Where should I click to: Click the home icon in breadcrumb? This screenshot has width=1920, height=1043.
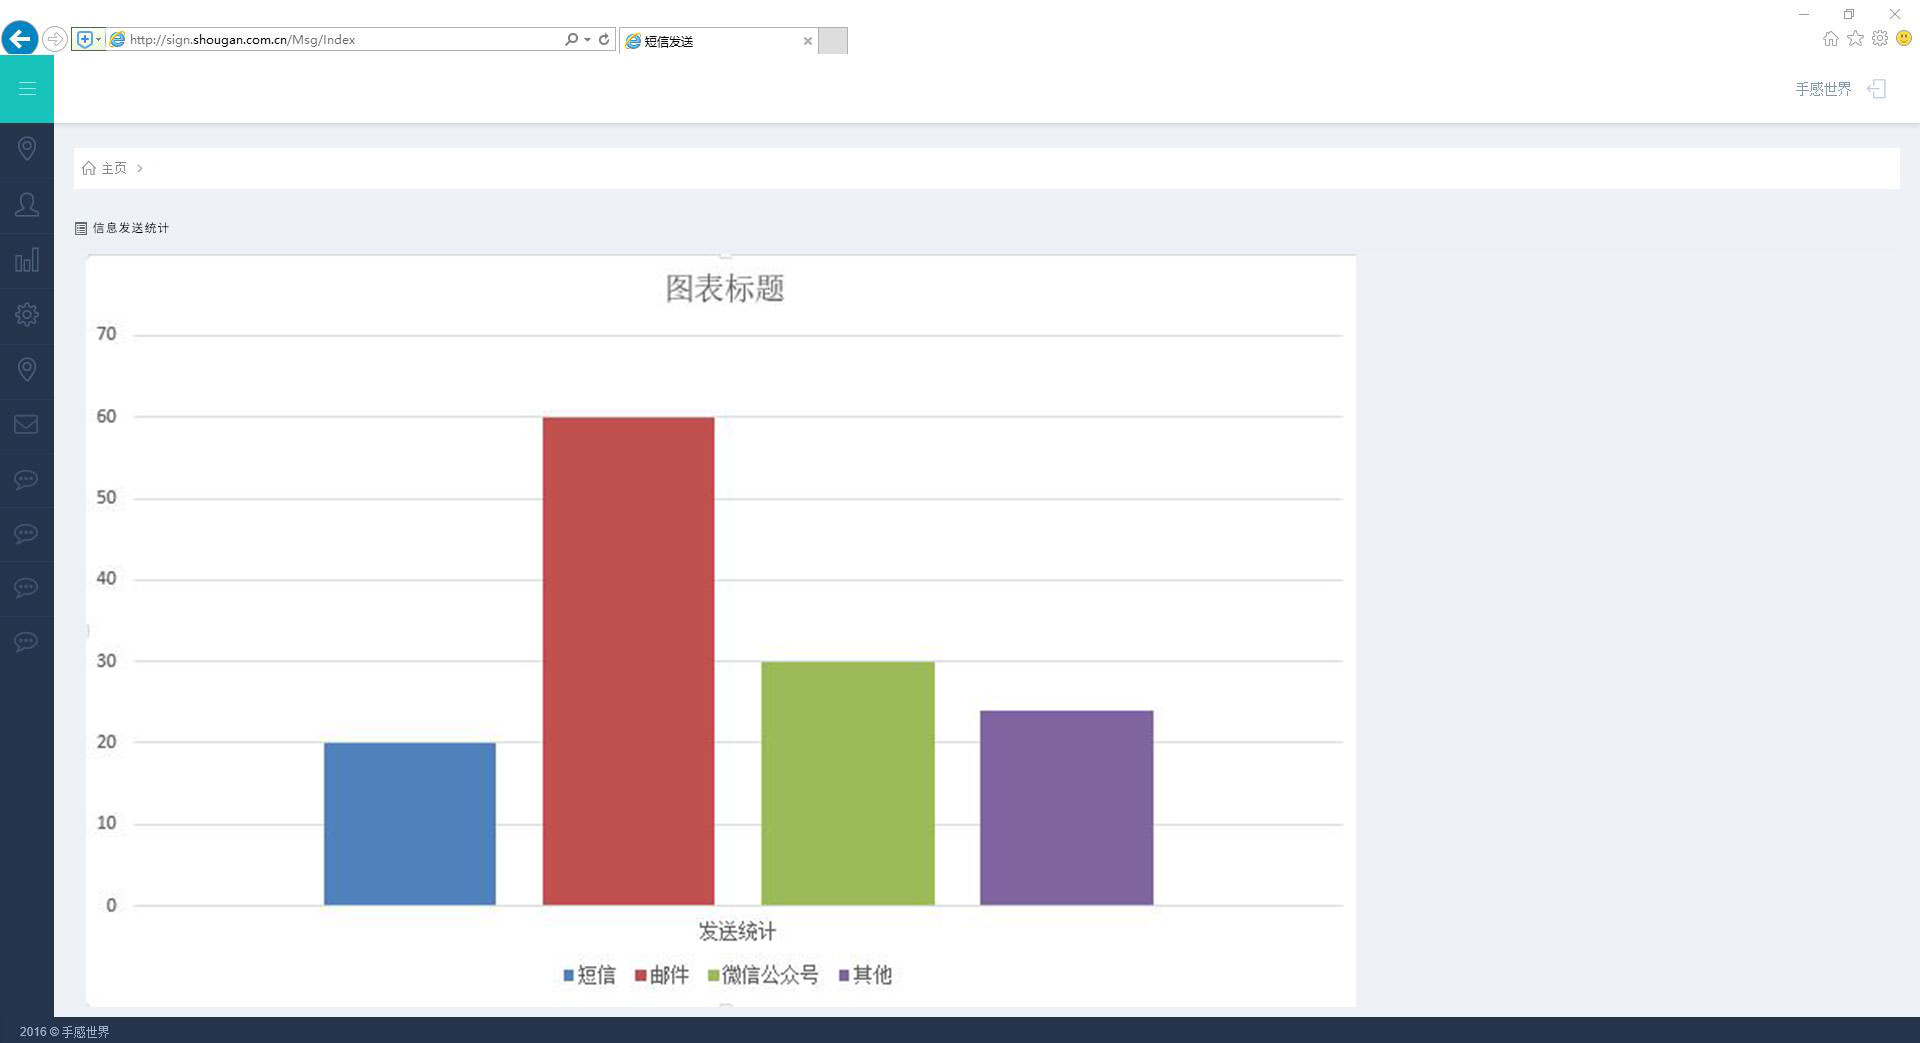[89, 168]
